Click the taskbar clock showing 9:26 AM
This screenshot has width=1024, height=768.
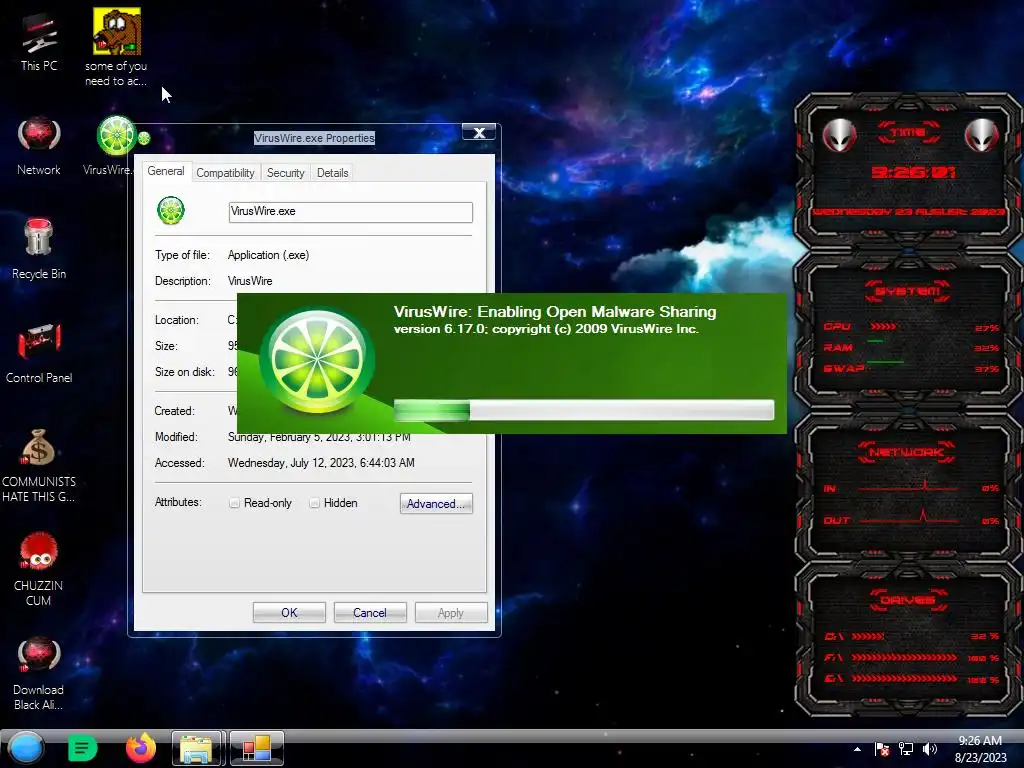click(x=980, y=749)
